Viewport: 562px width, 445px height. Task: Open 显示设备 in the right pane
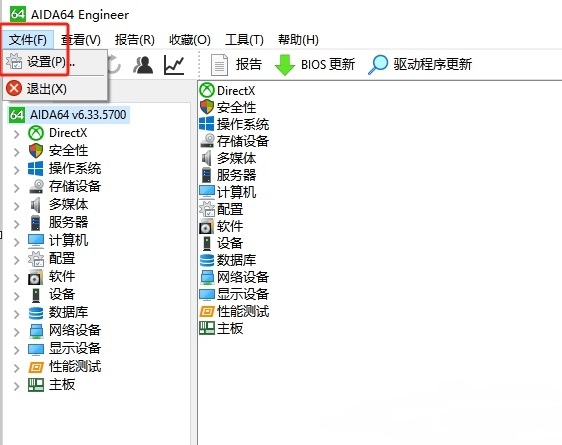pyautogui.click(x=234, y=294)
